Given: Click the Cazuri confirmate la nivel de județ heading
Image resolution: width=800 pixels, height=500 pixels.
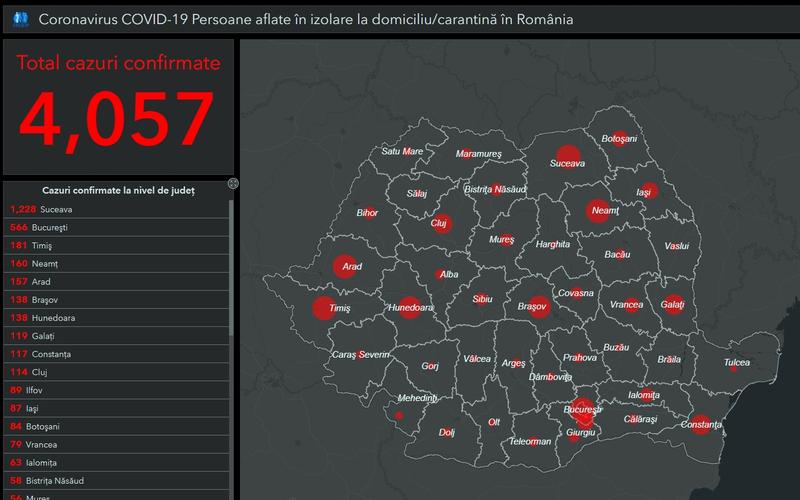Looking at the screenshot, I should (x=118, y=190).
